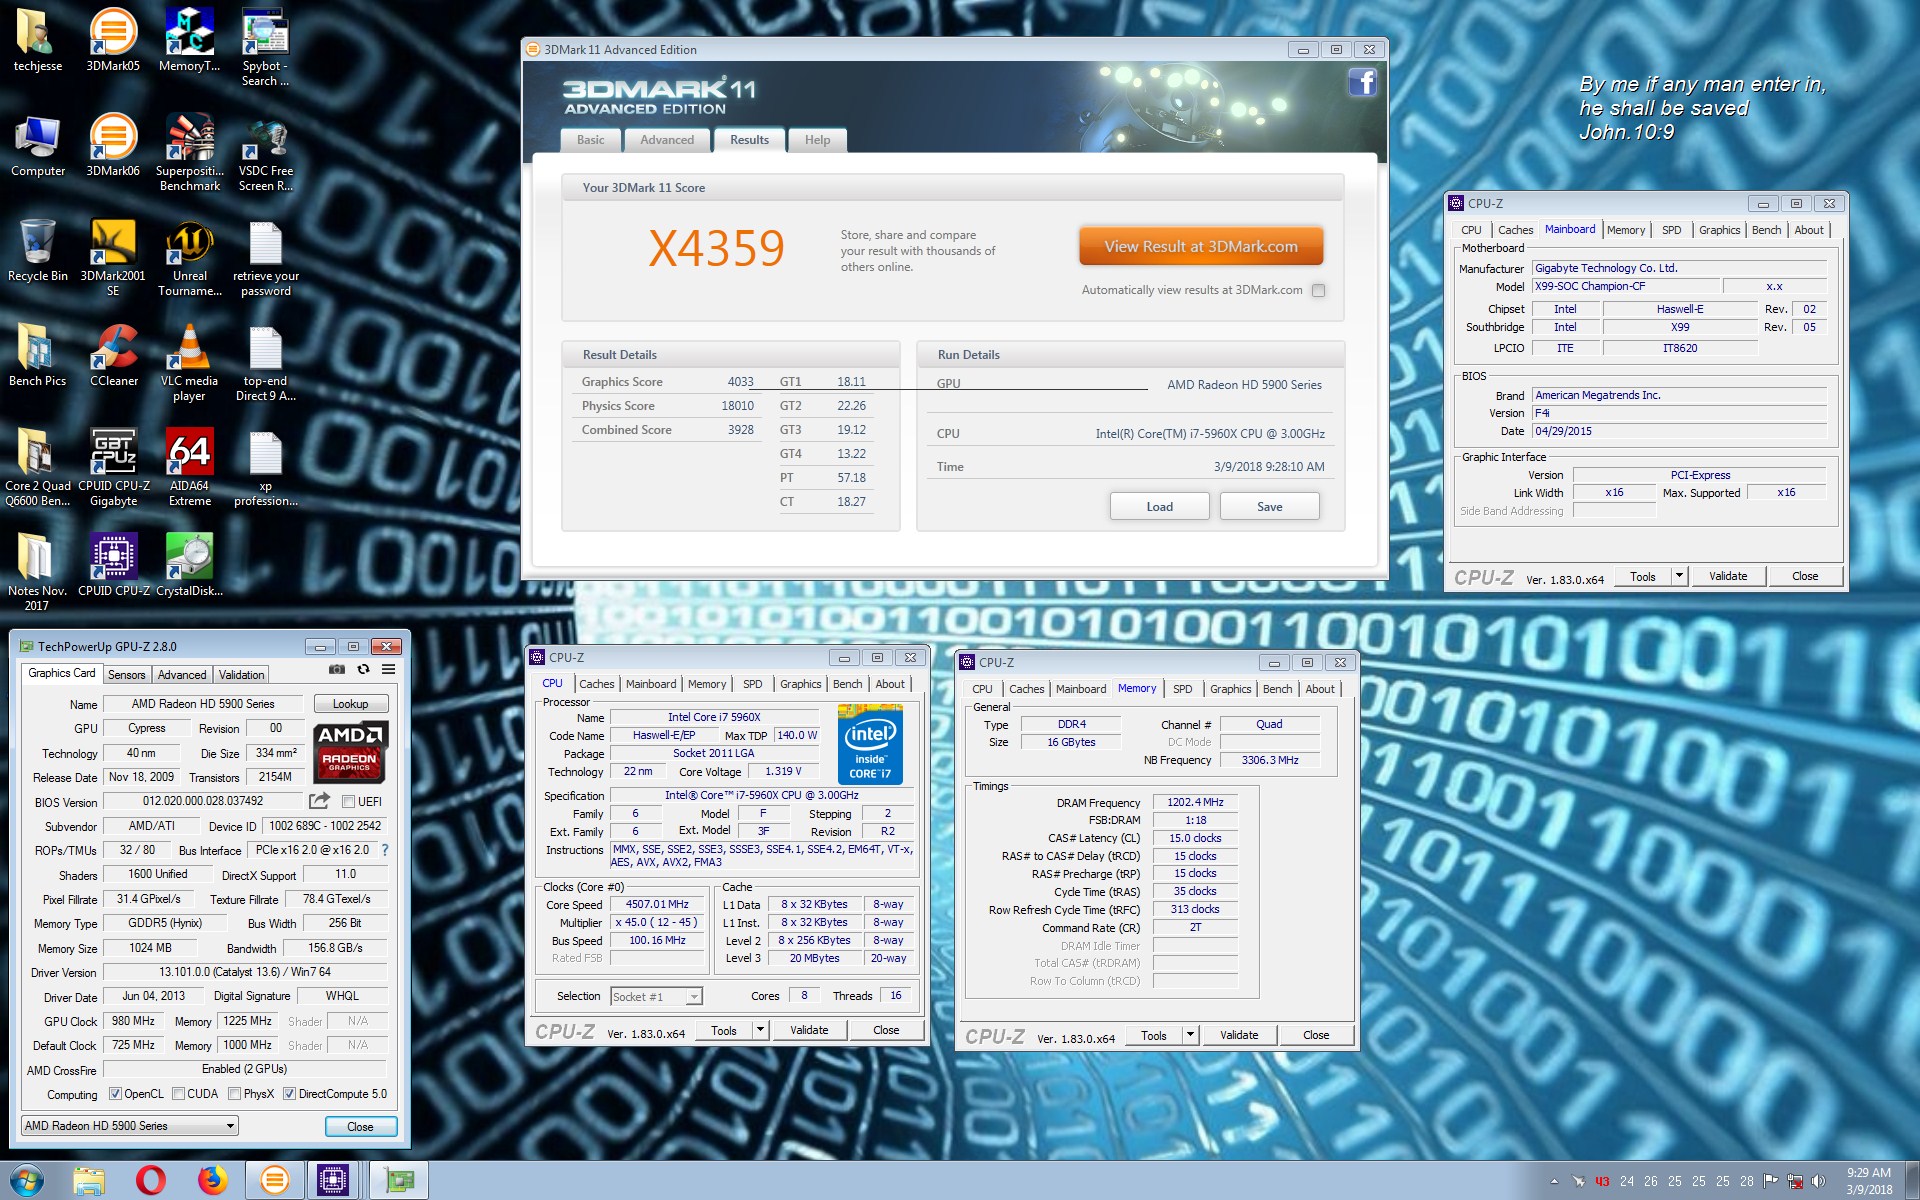The width and height of the screenshot is (1920, 1200).
Task: Click the Windows Start orb
Action: pyautogui.click(x=27, y=1180)
